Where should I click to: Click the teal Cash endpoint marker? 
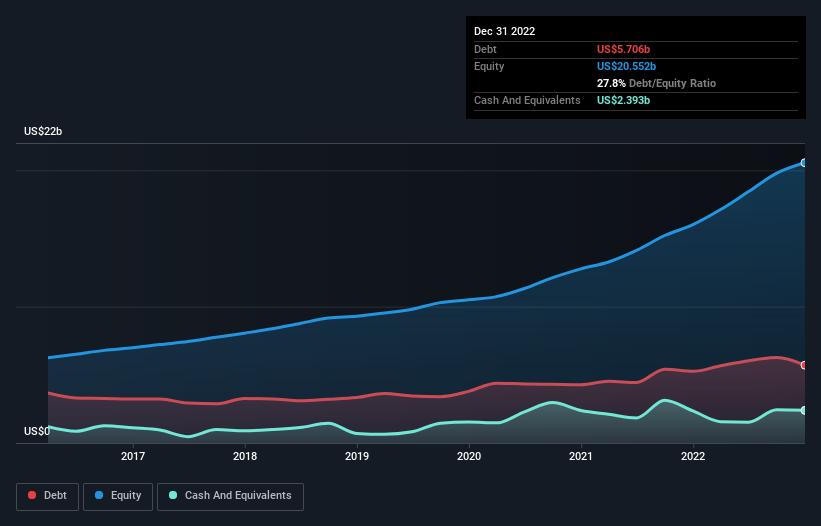(804, 410)
